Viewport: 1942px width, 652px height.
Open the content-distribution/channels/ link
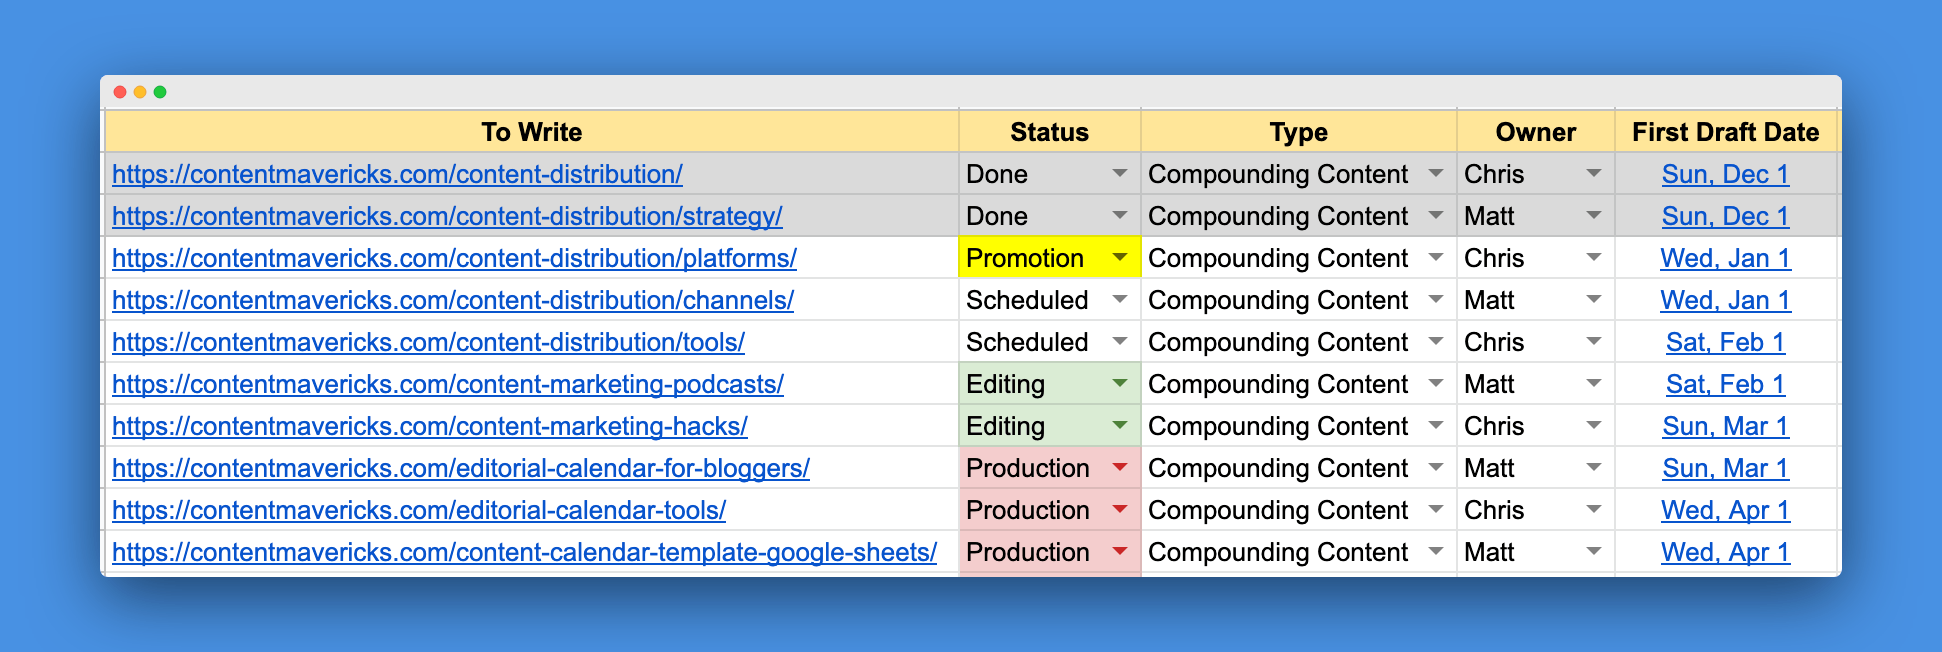pos(453,300)
